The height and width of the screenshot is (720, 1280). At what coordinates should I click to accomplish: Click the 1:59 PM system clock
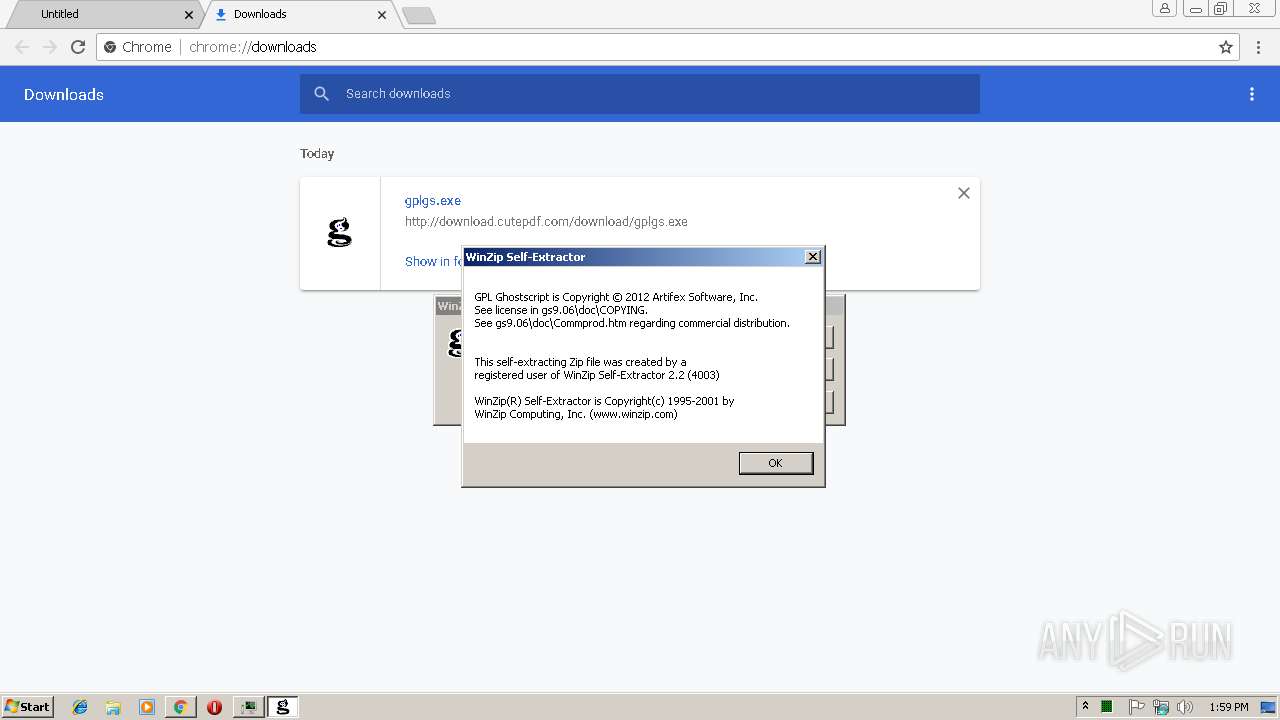tap(1229, 707)
